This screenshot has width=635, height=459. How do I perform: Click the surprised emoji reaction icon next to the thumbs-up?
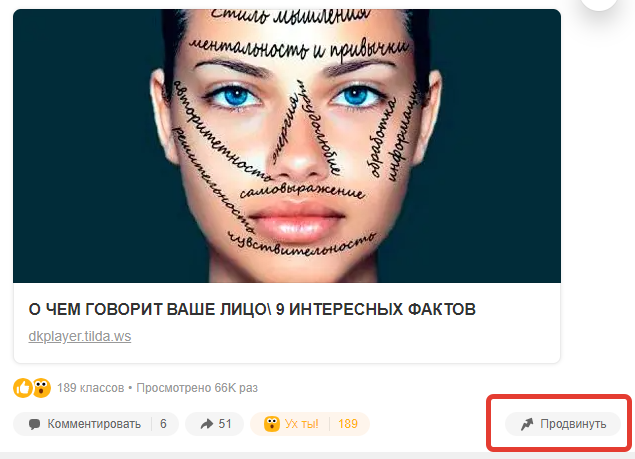pyautogui.click(x=42, y=388)
